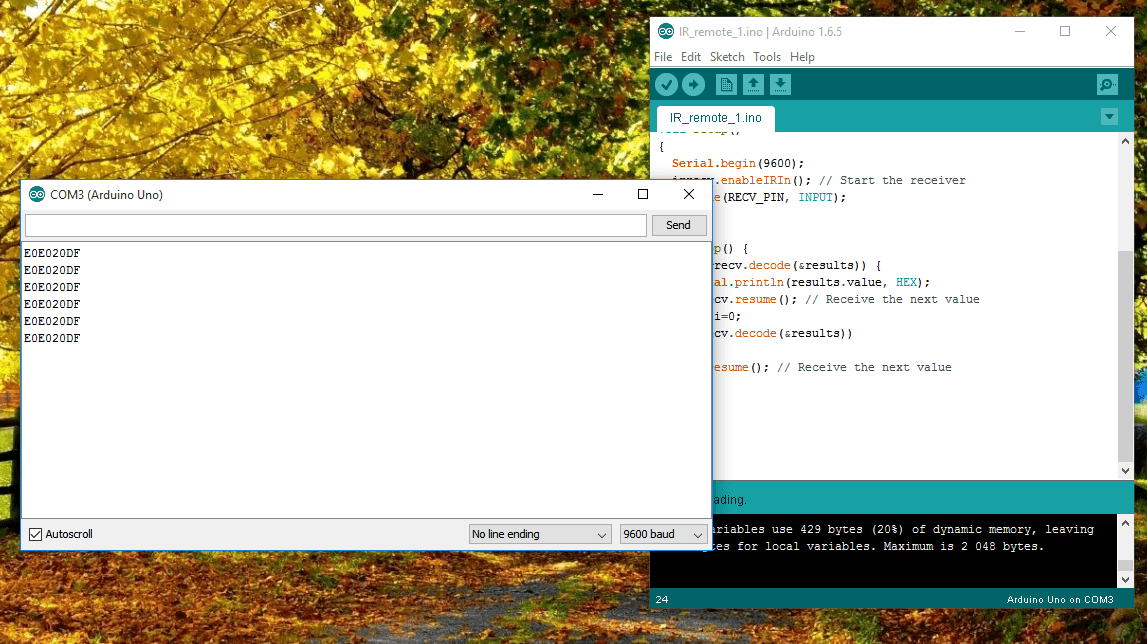This screenshot has width=1147, height=644.
Task: Click Arduino logo in COM3 title bar
Action: [x=37, y=194]
